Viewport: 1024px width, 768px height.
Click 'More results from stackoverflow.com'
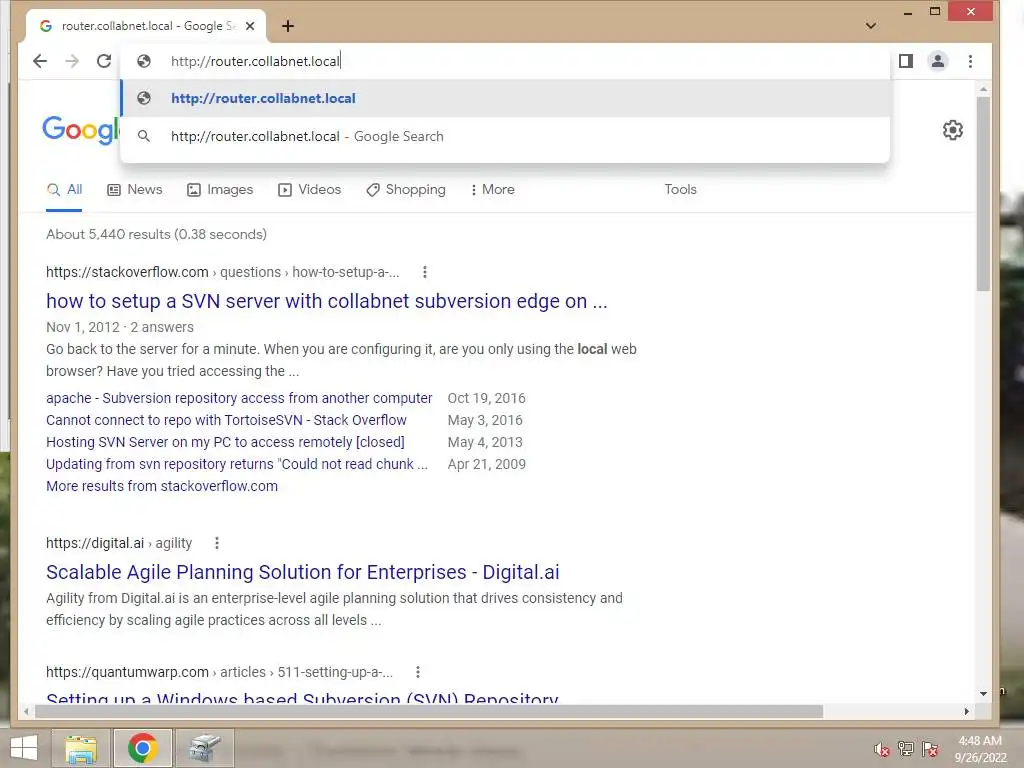click(162, 487)
